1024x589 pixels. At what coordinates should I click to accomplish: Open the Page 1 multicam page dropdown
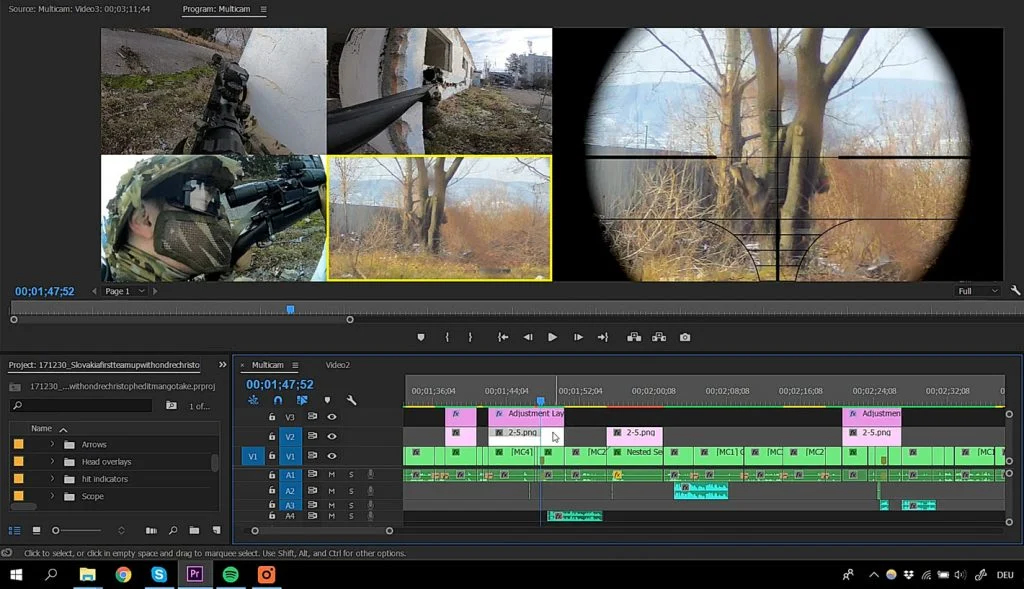125,291
